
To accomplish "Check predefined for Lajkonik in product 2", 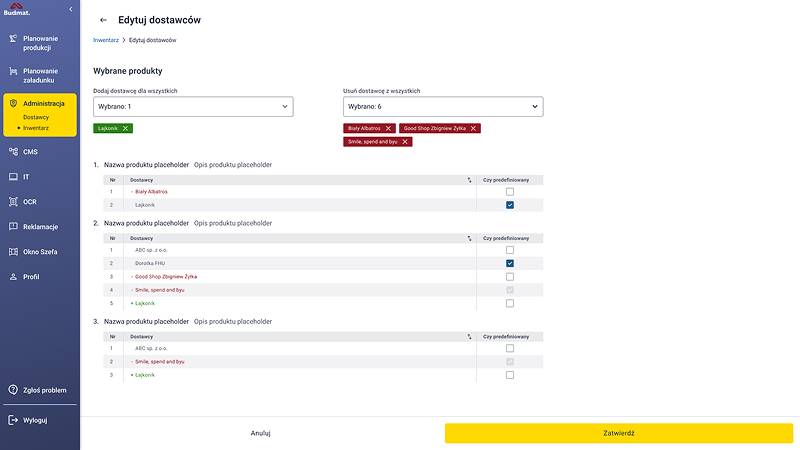I will pos(510,303).
